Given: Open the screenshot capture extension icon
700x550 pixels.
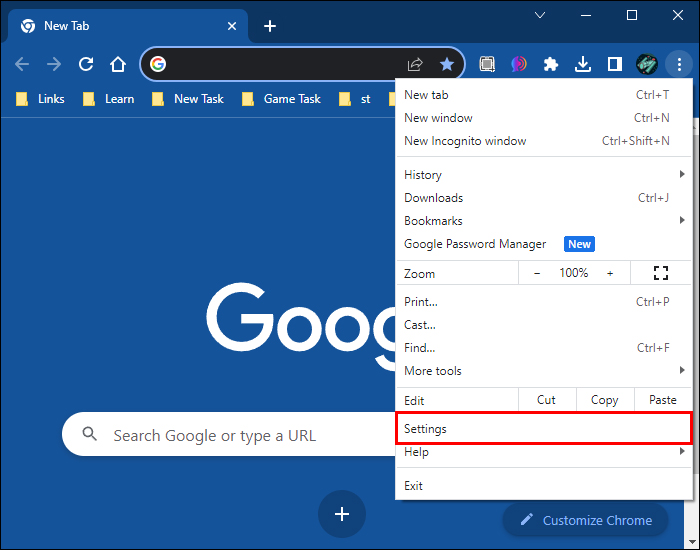Looking at the screenshot, I should 487,64.
